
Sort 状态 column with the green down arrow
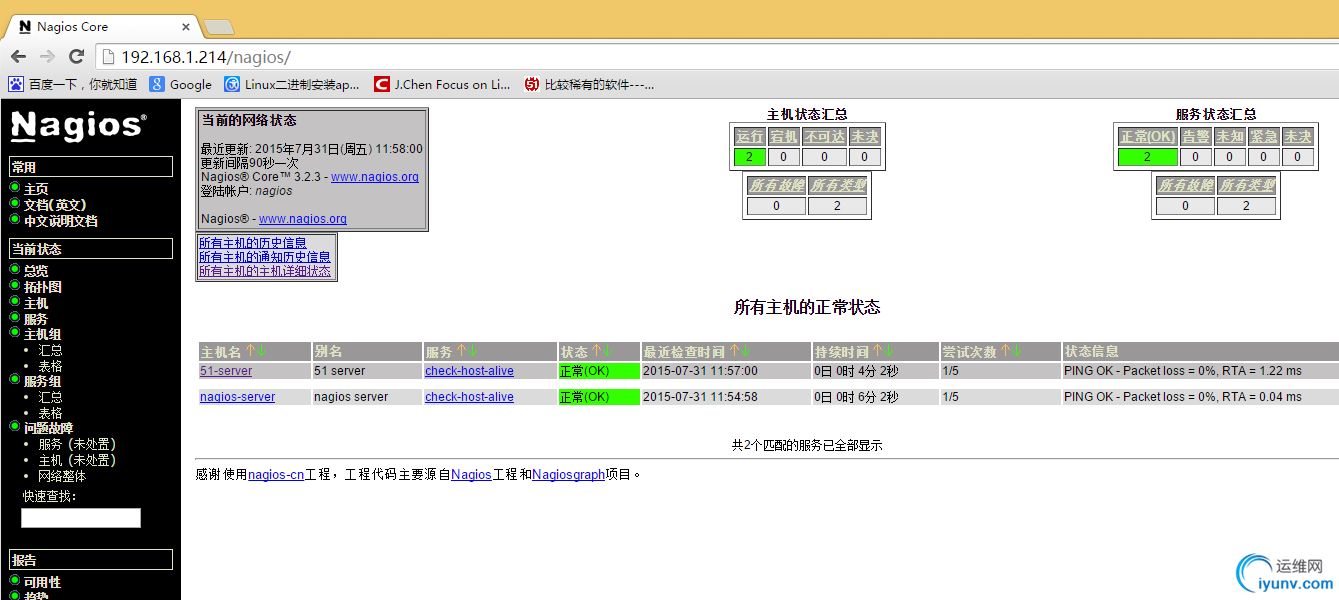608,352
